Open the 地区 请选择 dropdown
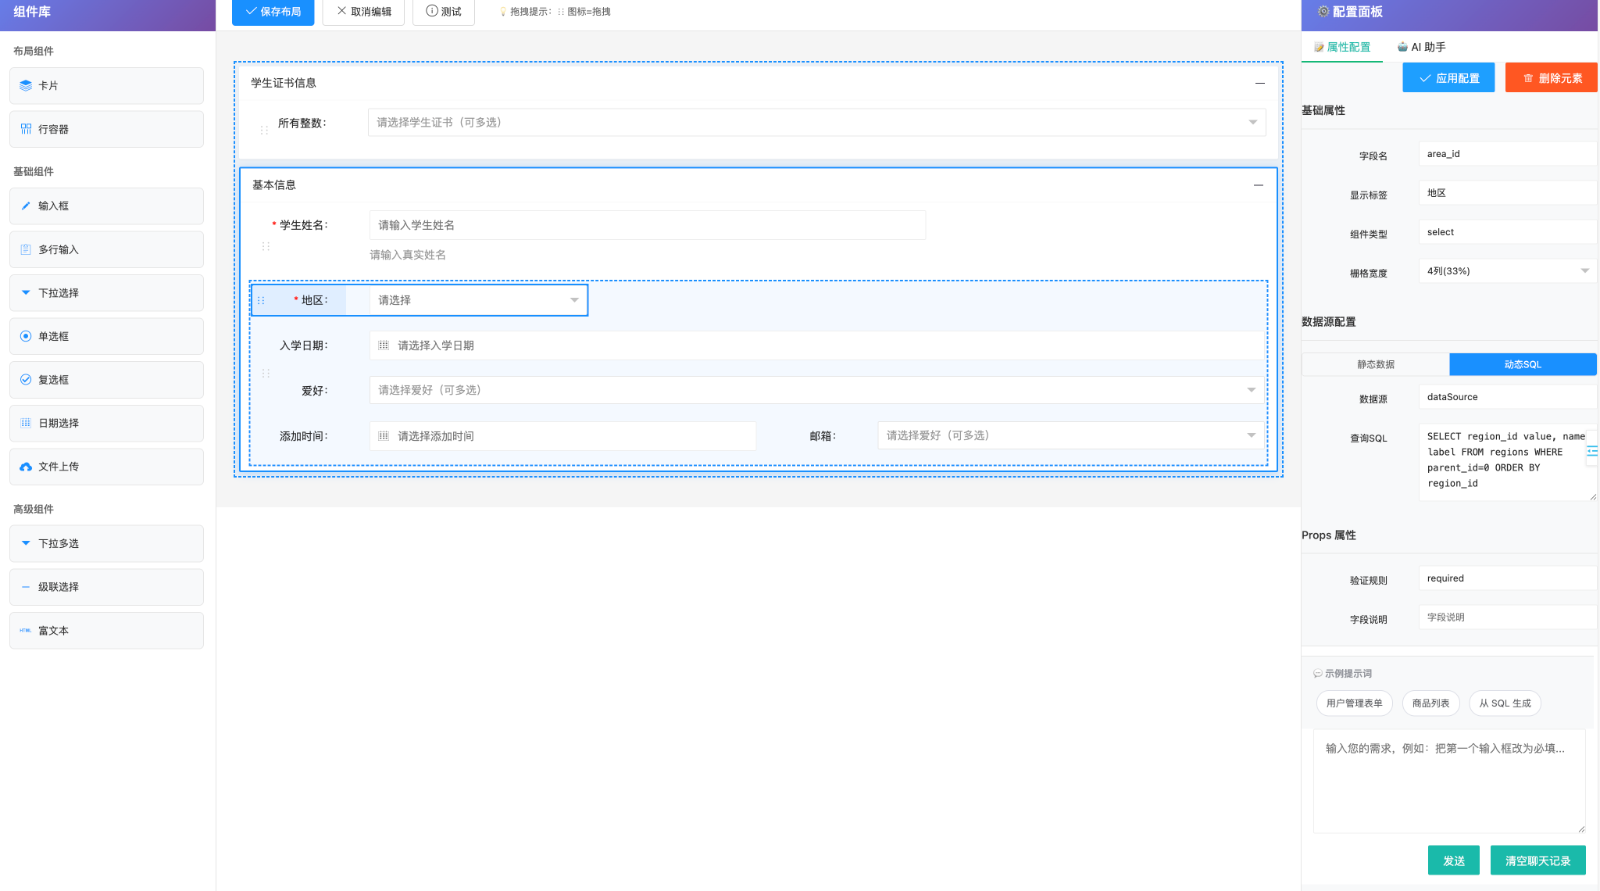Image resolution: width=1600 pixels, height=891 pixels. coord(477,300)
